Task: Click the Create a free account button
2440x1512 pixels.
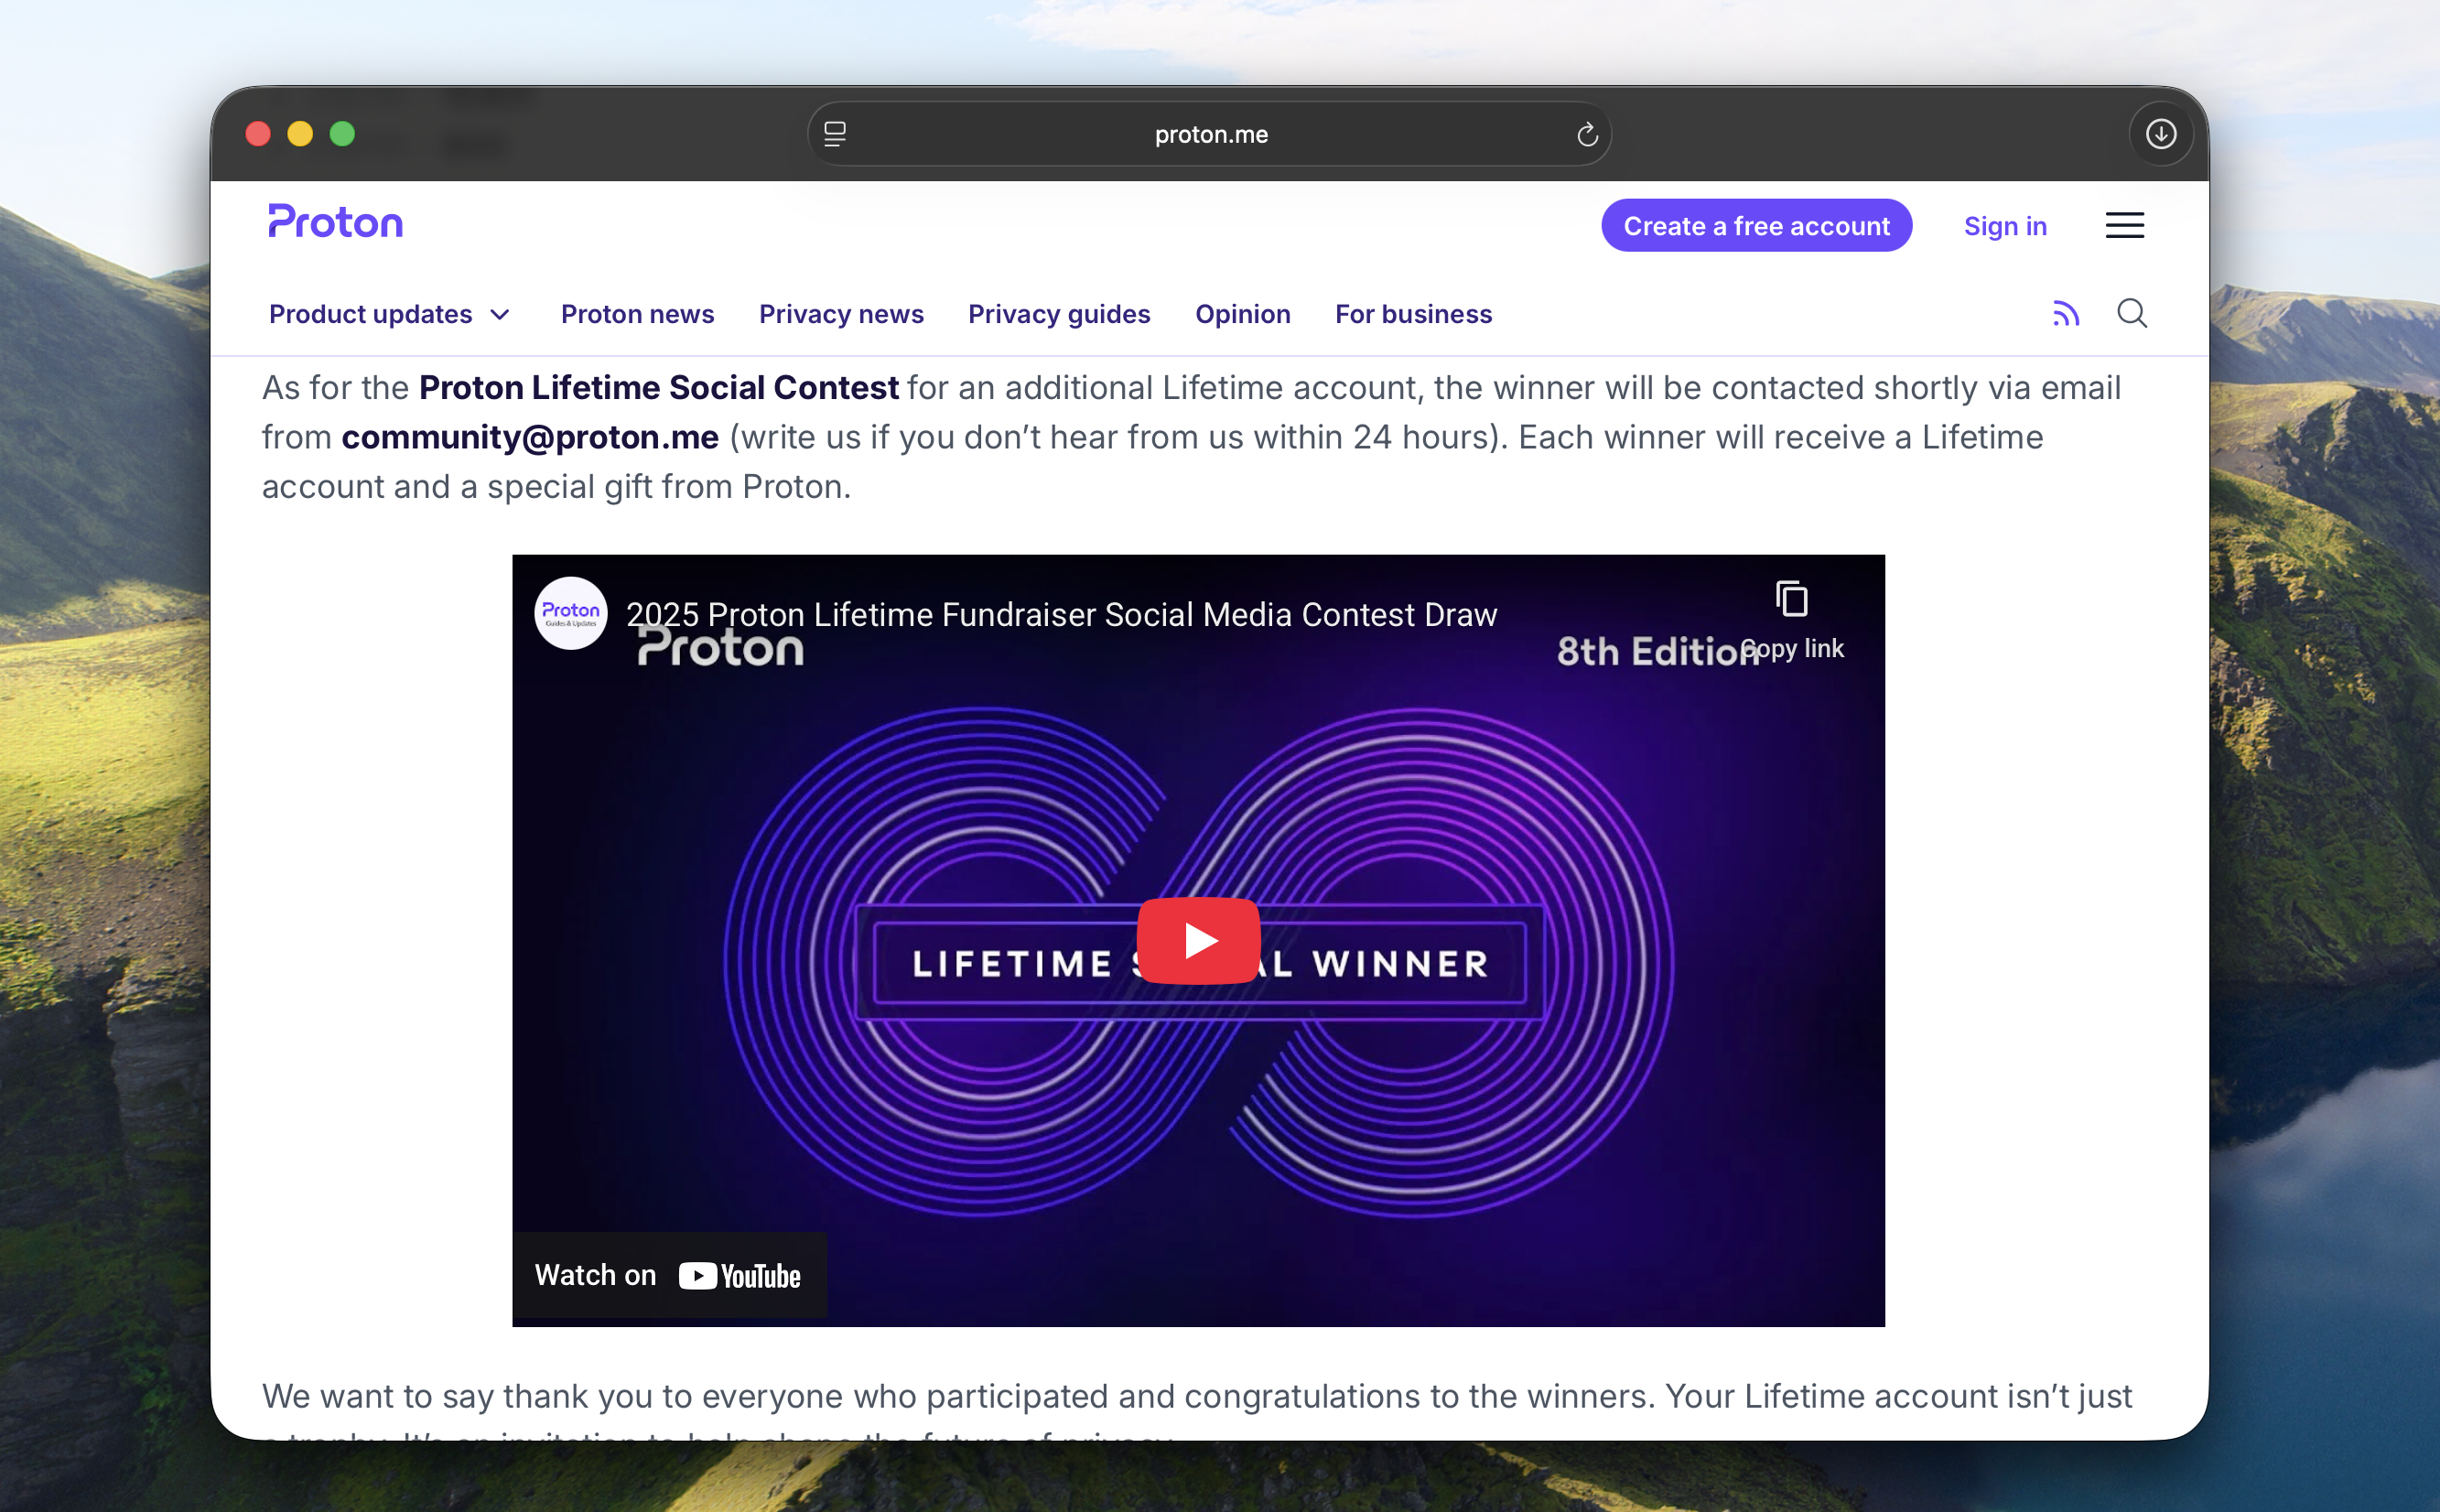Action: pos(1755,225)
